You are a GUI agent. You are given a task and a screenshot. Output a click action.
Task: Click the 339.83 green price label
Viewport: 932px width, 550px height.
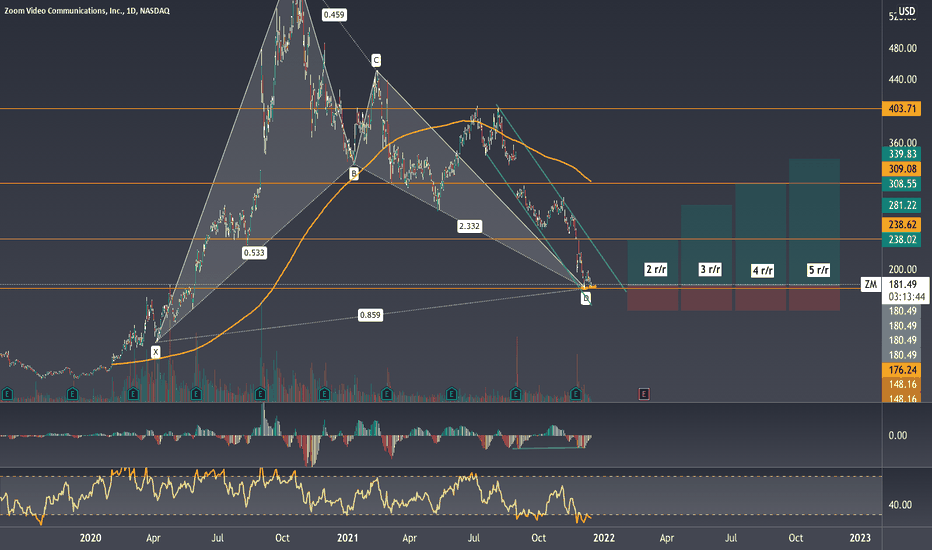point(902,154)
